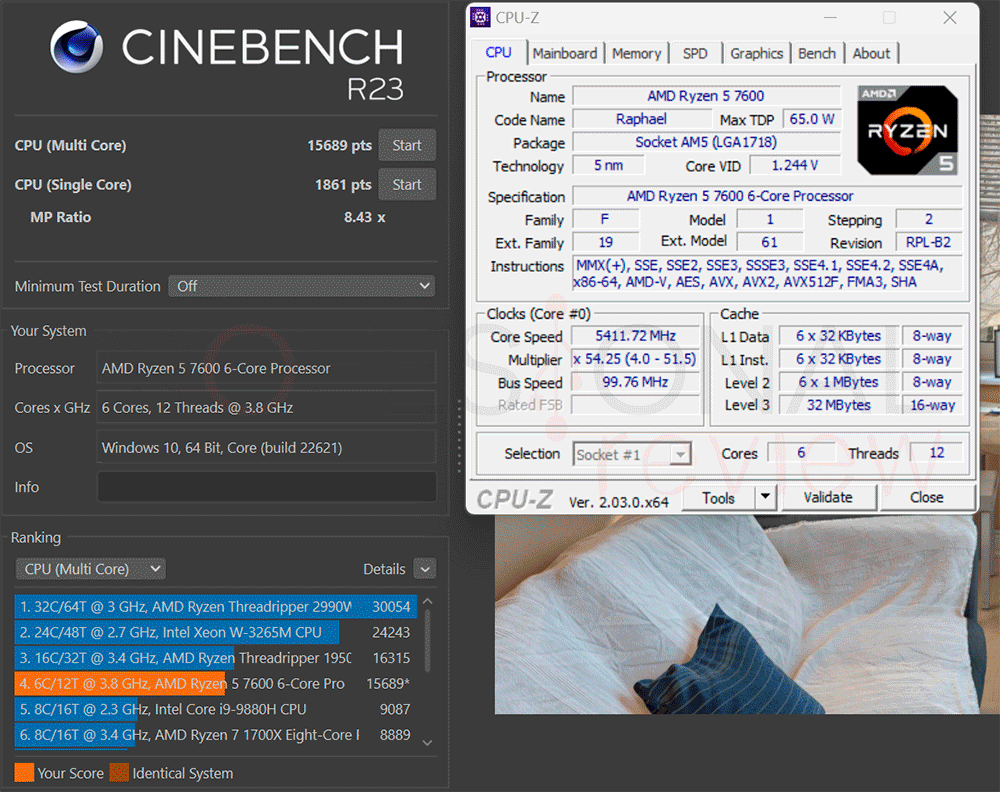The width and height of the screenshot is (1000, 792).
Task: Click the Cinebench sphere logo icon
Action: [x=77, y=47]
